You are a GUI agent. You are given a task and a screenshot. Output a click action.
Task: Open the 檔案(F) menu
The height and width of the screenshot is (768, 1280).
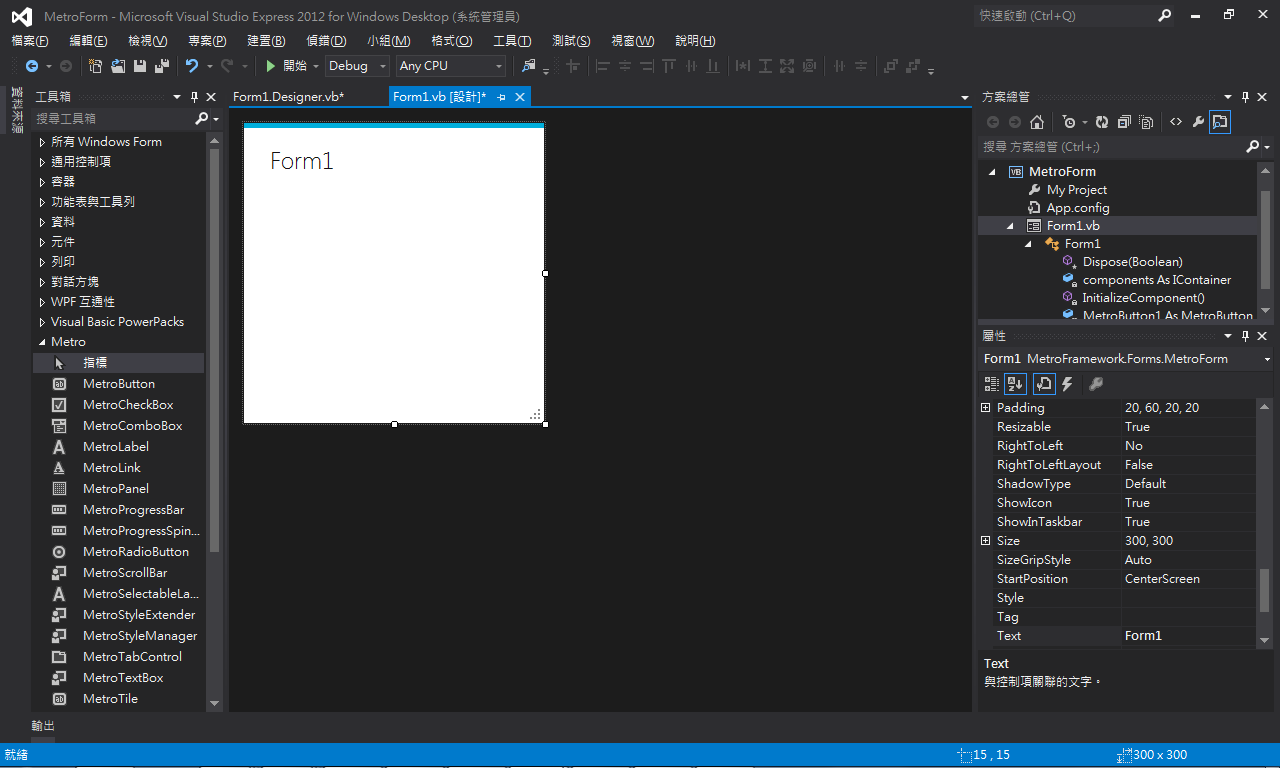tap(29, 41)
